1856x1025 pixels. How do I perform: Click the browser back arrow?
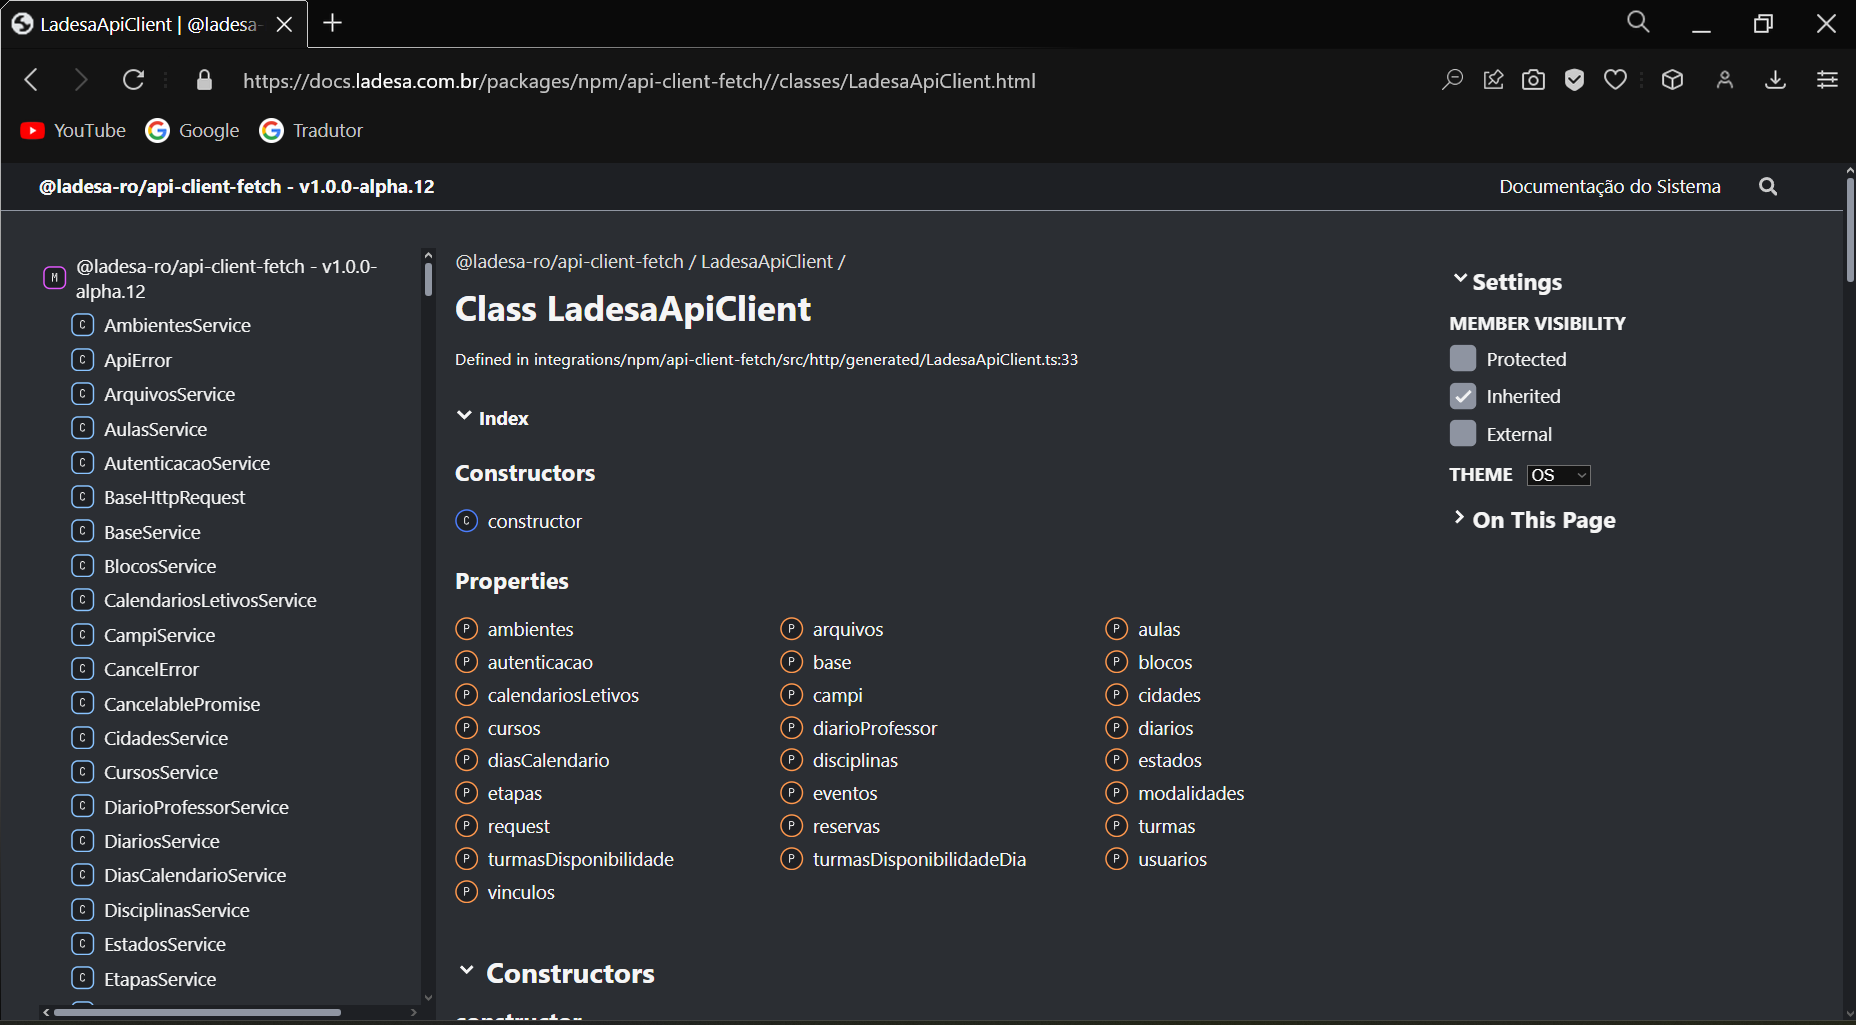[31, 80]
